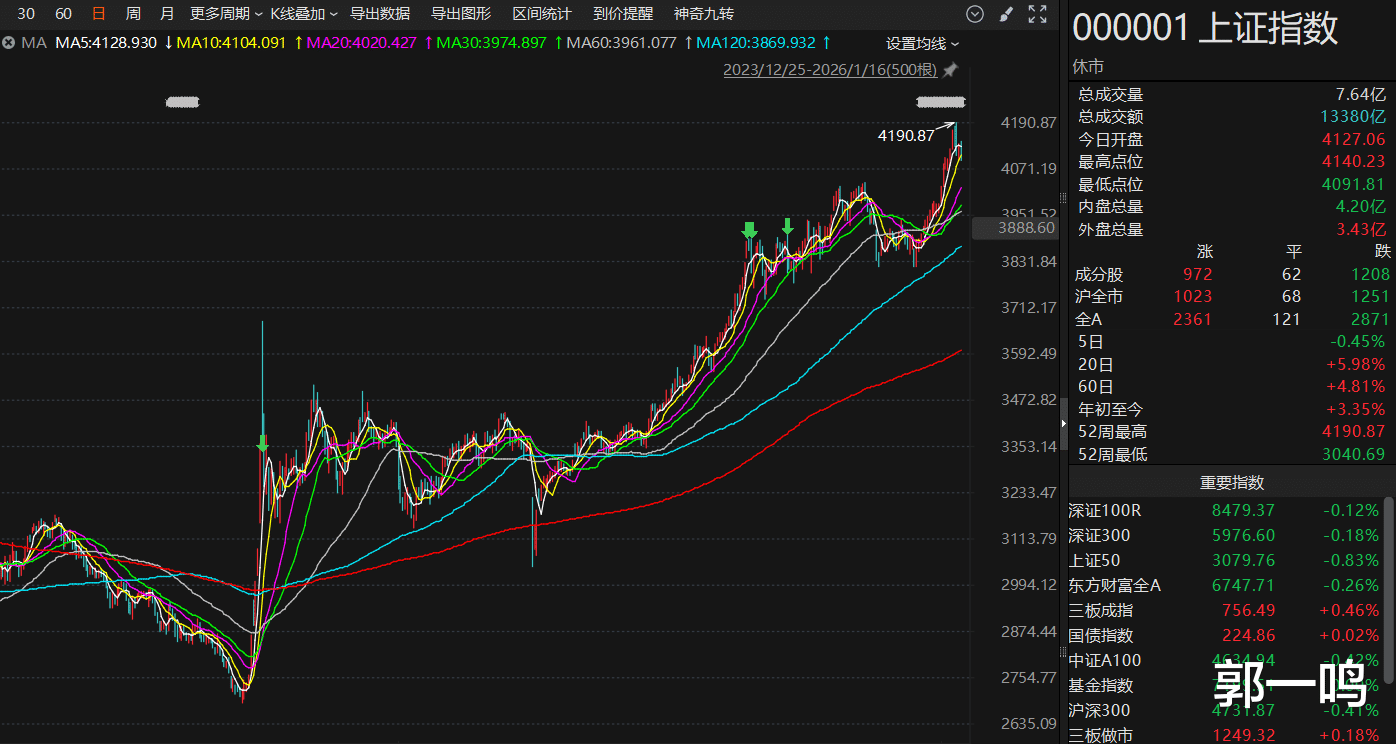
Task: Click the 导出数据 export data button
Action: pos(380,14)
